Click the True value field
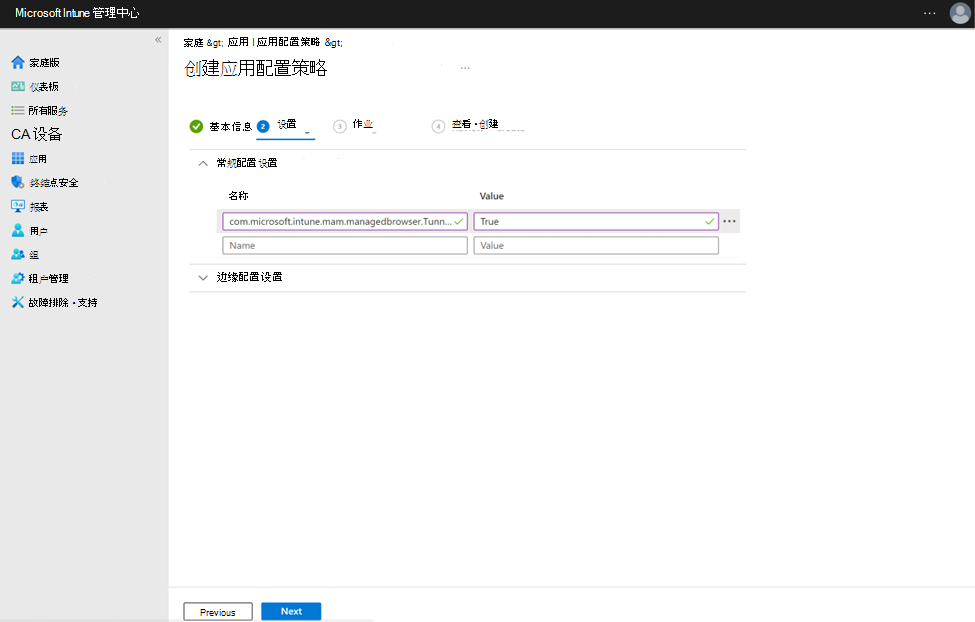 click(x=596, y=221)
